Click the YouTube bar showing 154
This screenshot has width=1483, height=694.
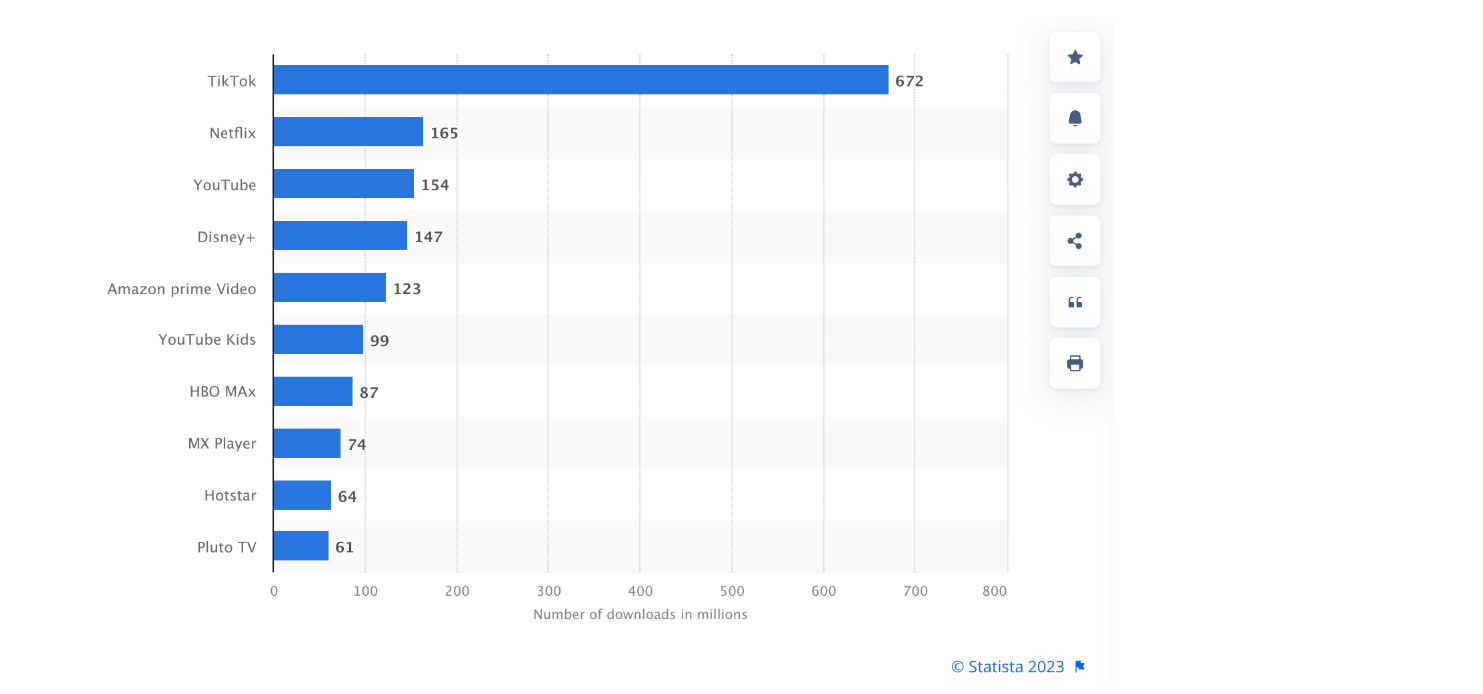click(344, 184)
